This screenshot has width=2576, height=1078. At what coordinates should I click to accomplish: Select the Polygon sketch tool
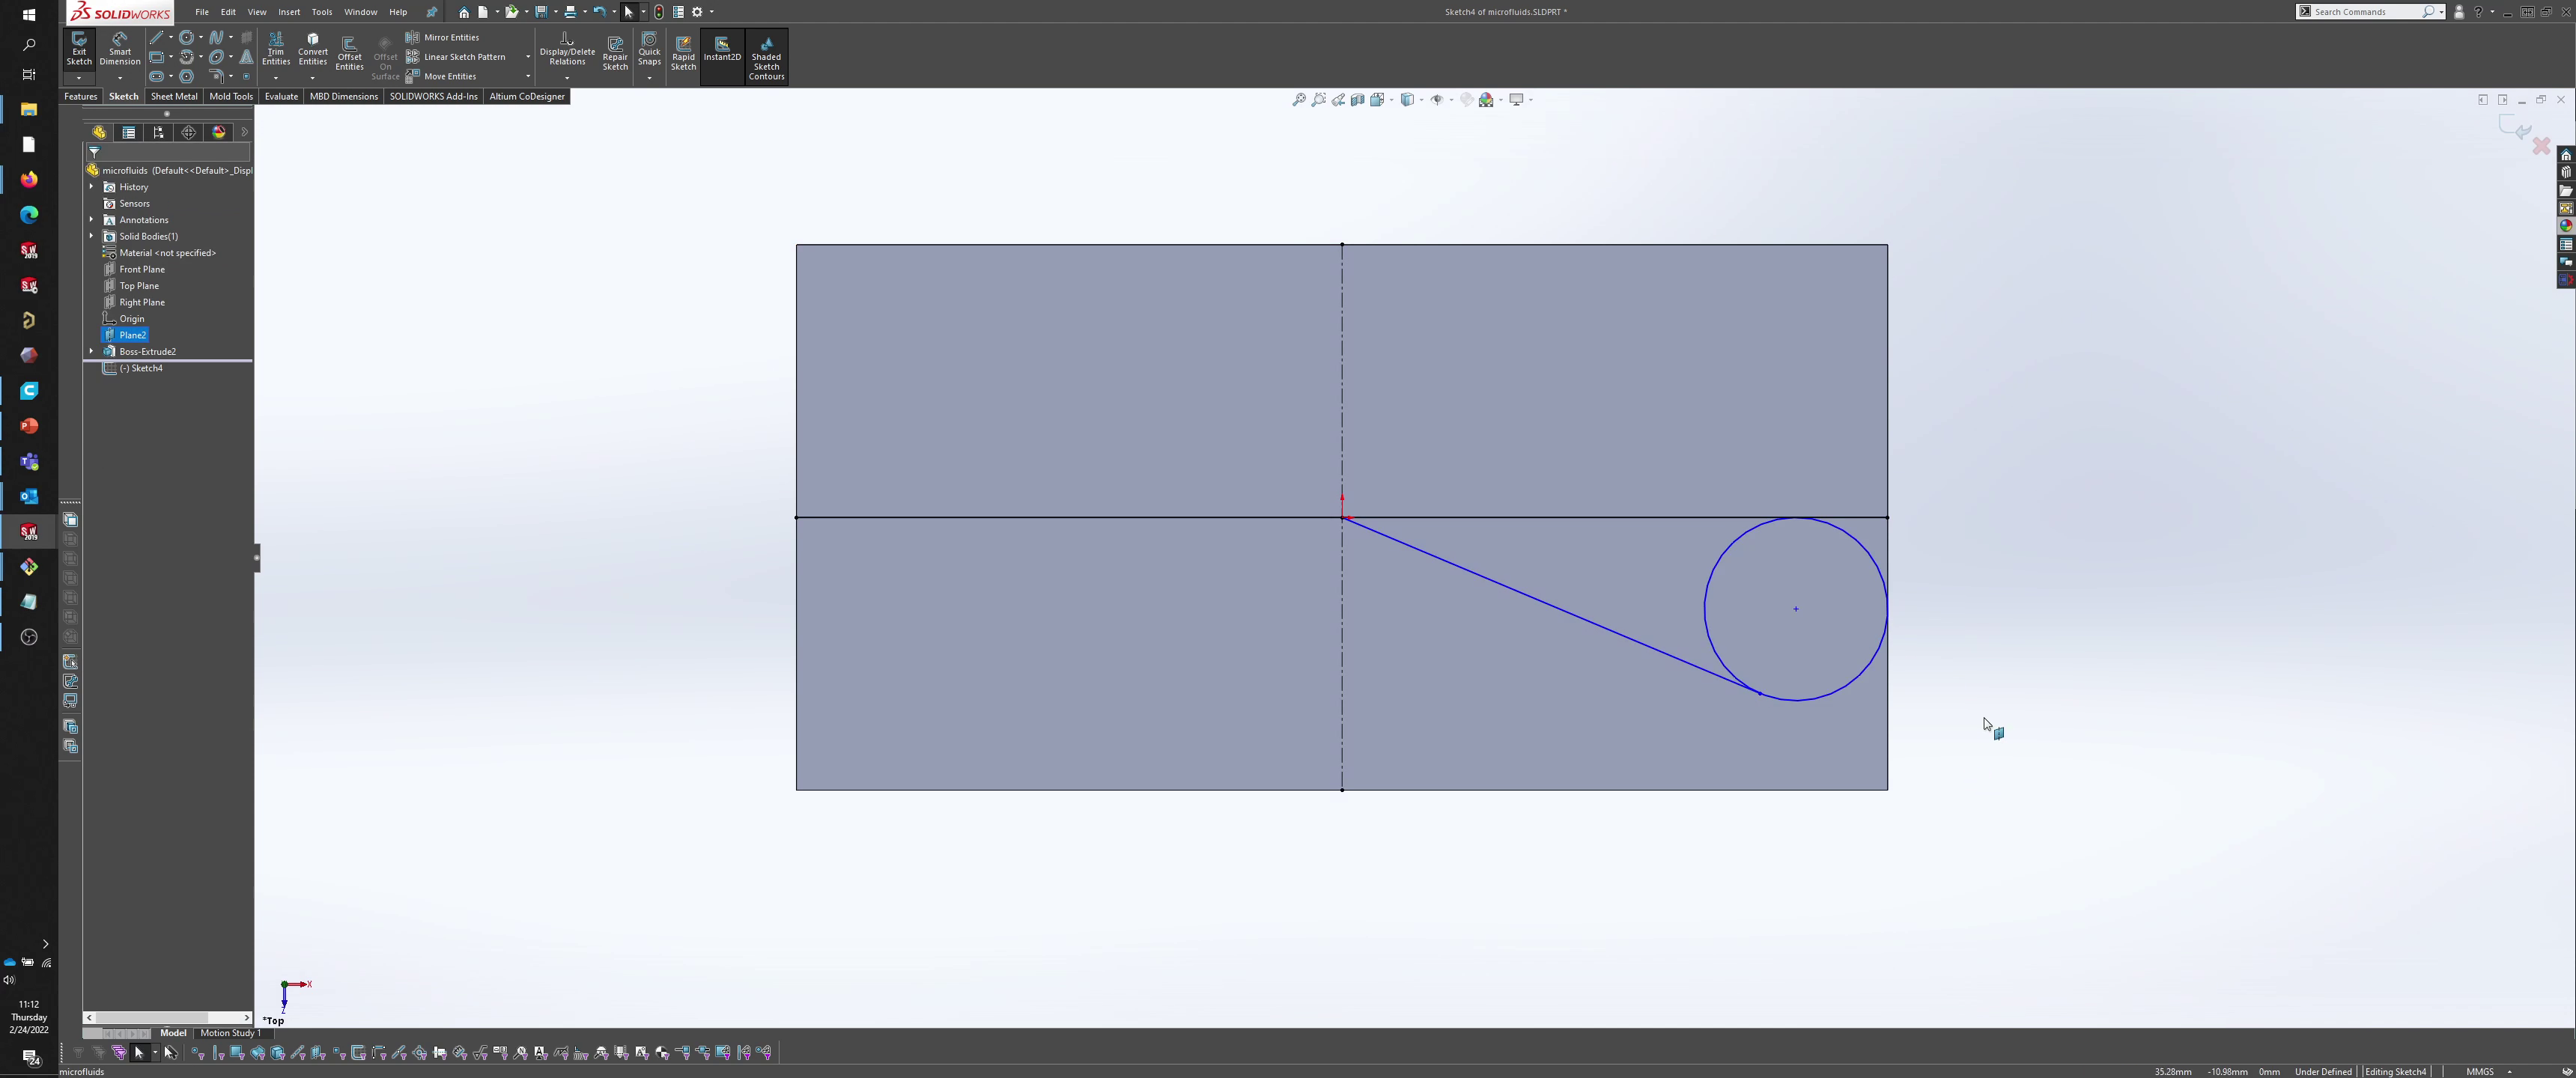click(x=186, y=76)
